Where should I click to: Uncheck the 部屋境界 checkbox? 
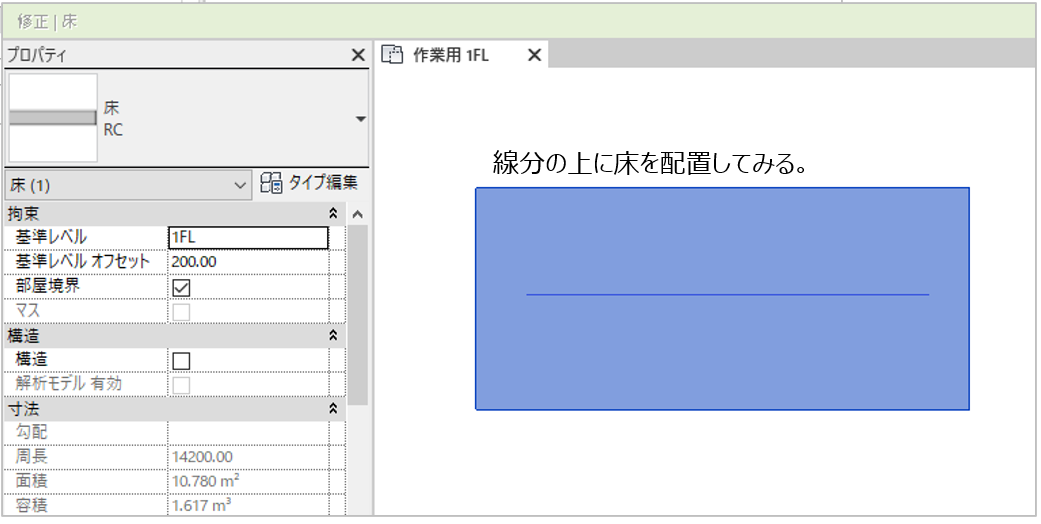tap(181, 288)
